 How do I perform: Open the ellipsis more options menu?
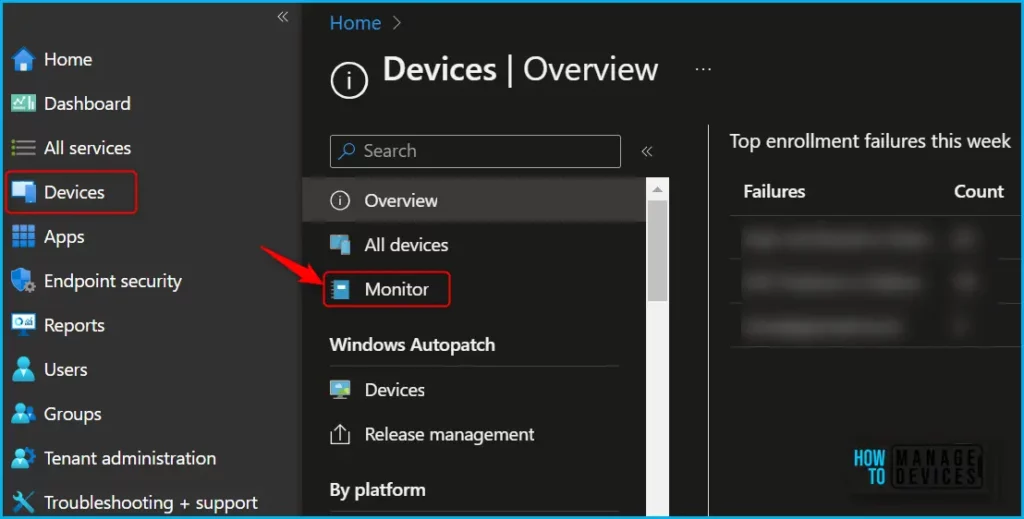[703, 69]
